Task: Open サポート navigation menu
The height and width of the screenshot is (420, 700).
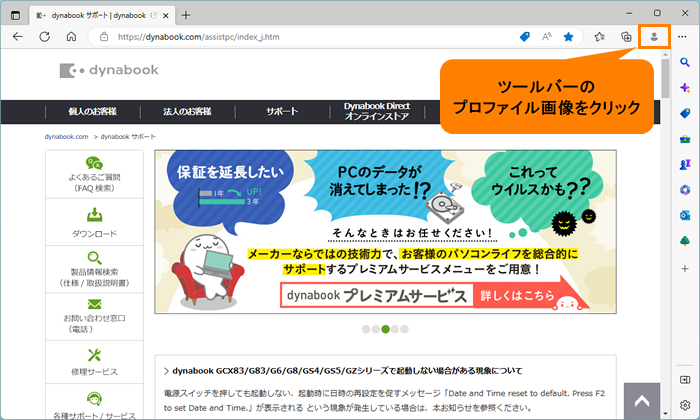Action: (282, 112)
